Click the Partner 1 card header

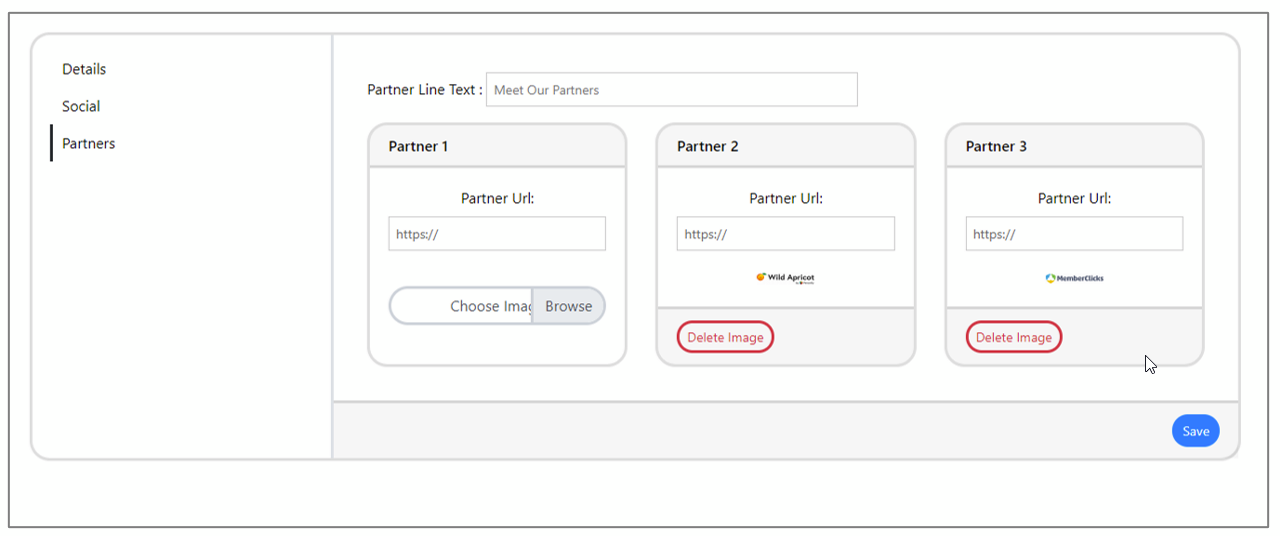coord(497,146)
